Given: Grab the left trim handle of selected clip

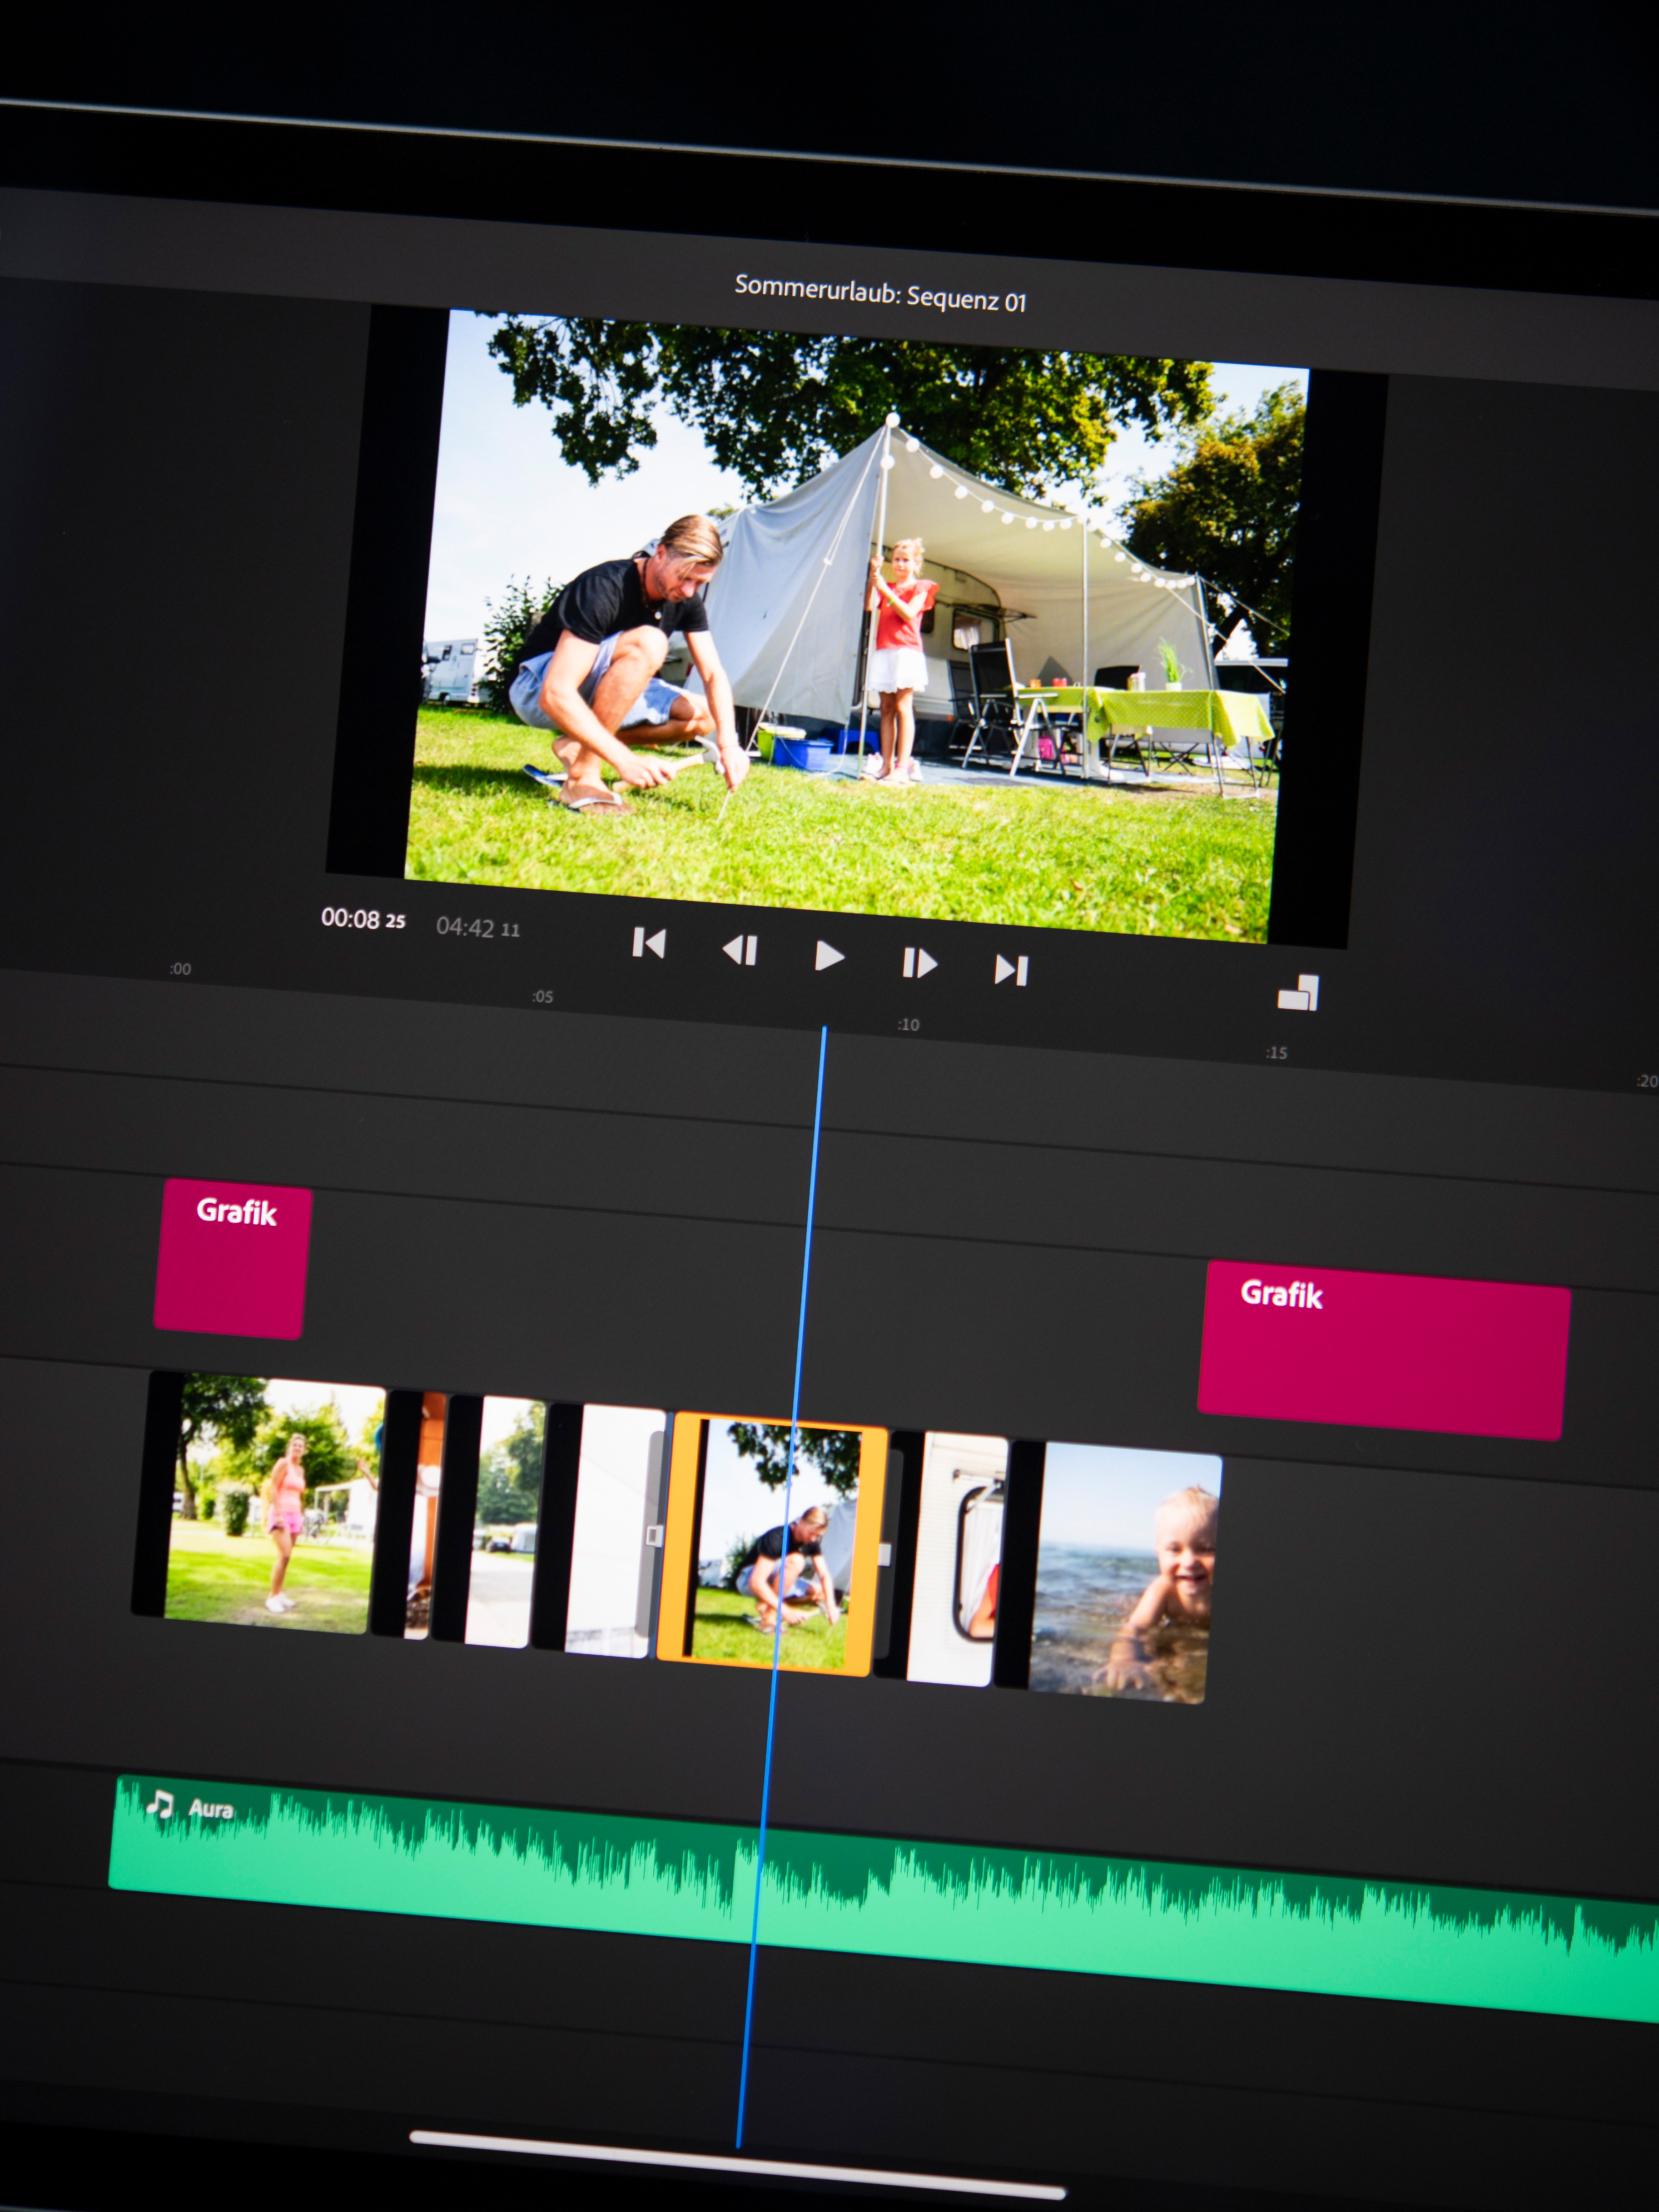Looking at the screenshot, I should pos(654,1535).
